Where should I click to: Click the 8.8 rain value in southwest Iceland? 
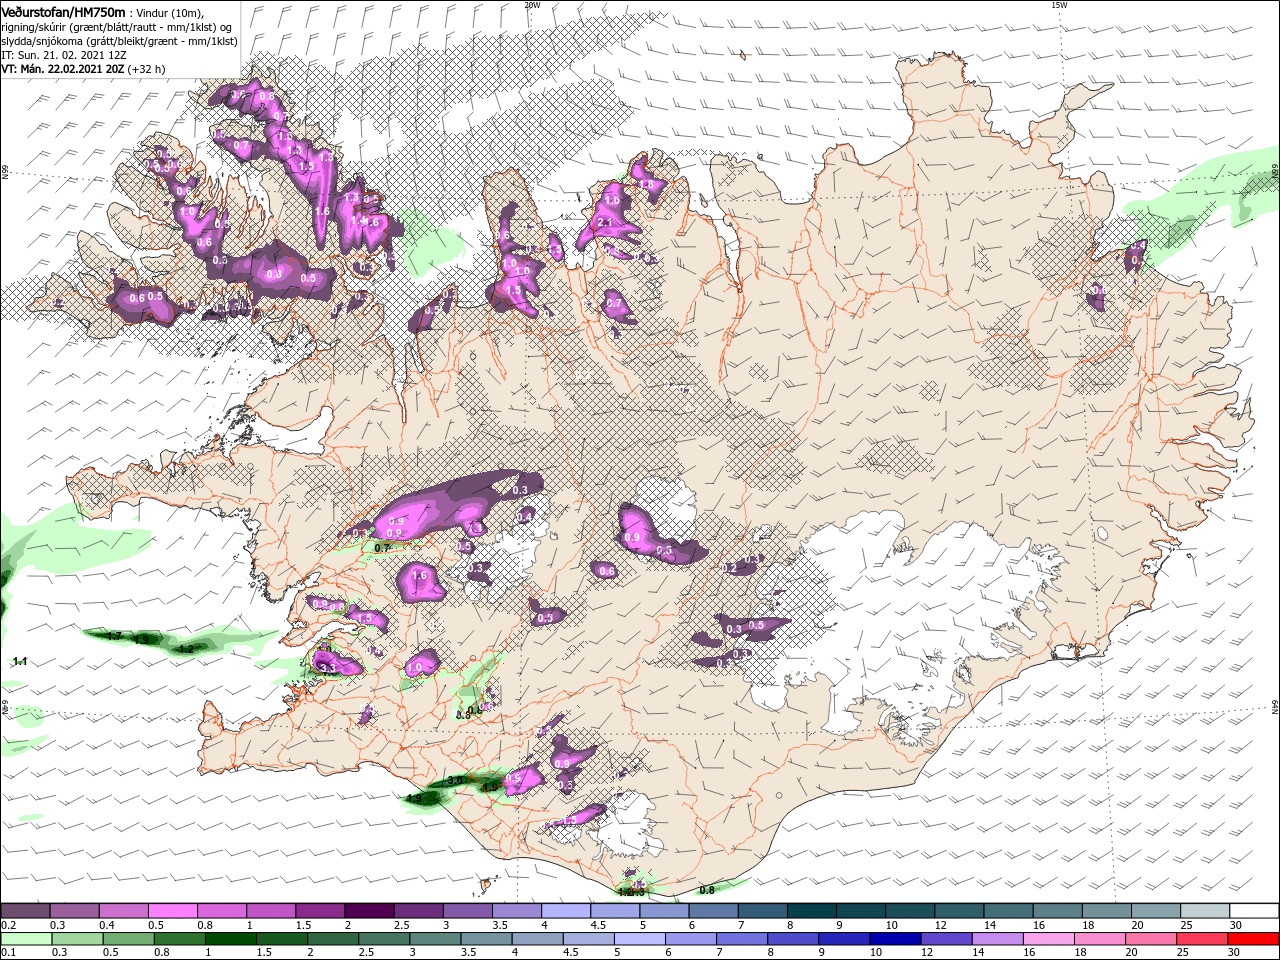tap(463, 715)
